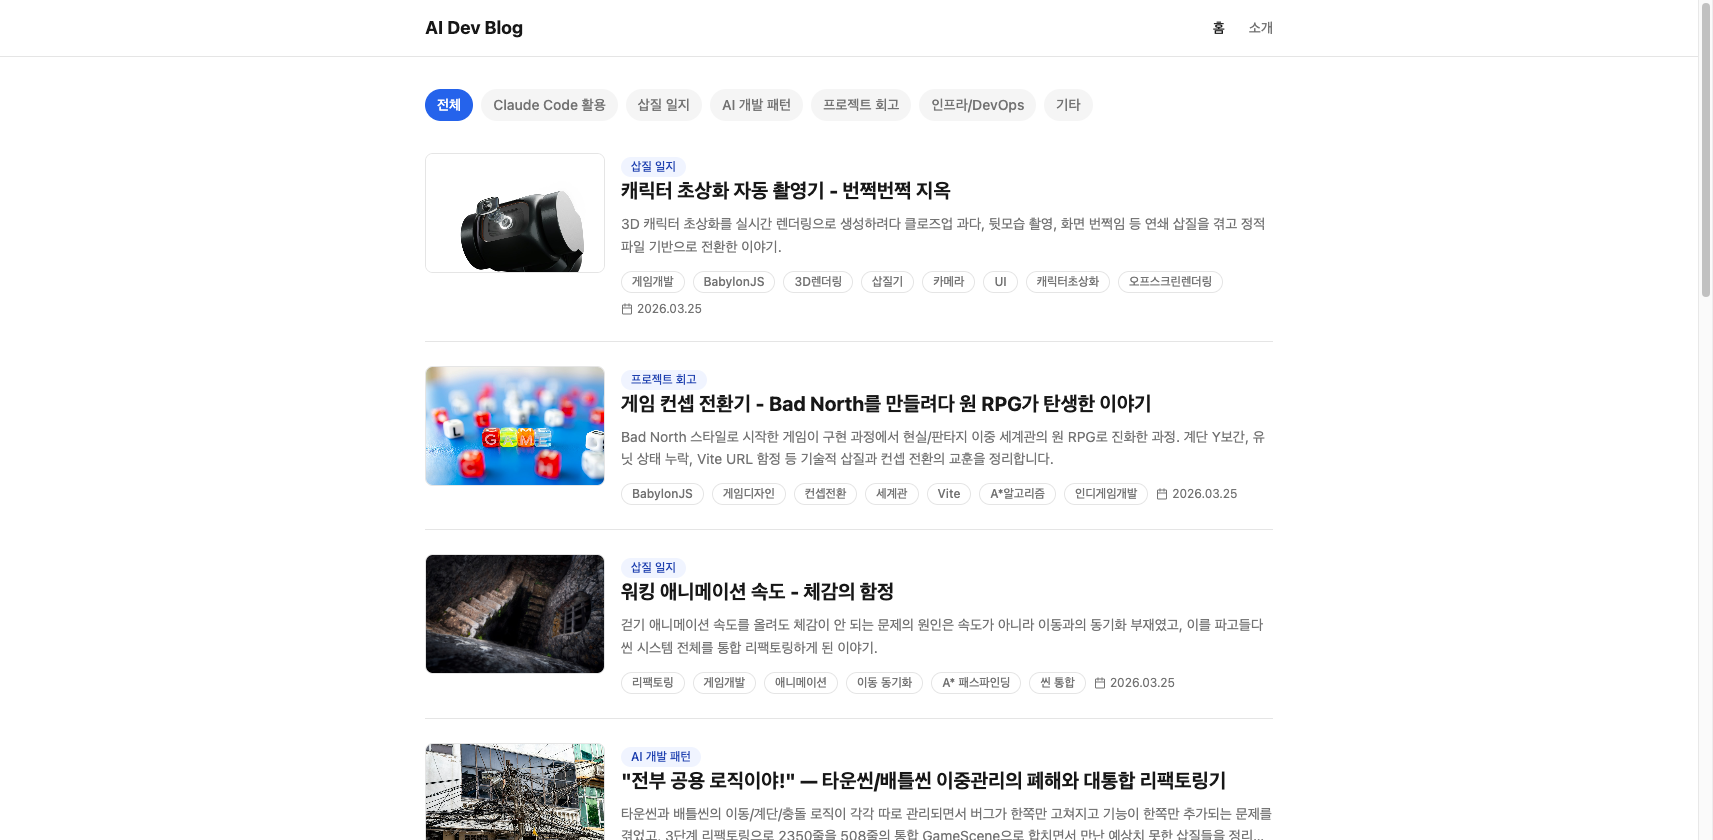Choose the 인프라/DevOps category filter
1713x840 pixels.
click(977, 105)
